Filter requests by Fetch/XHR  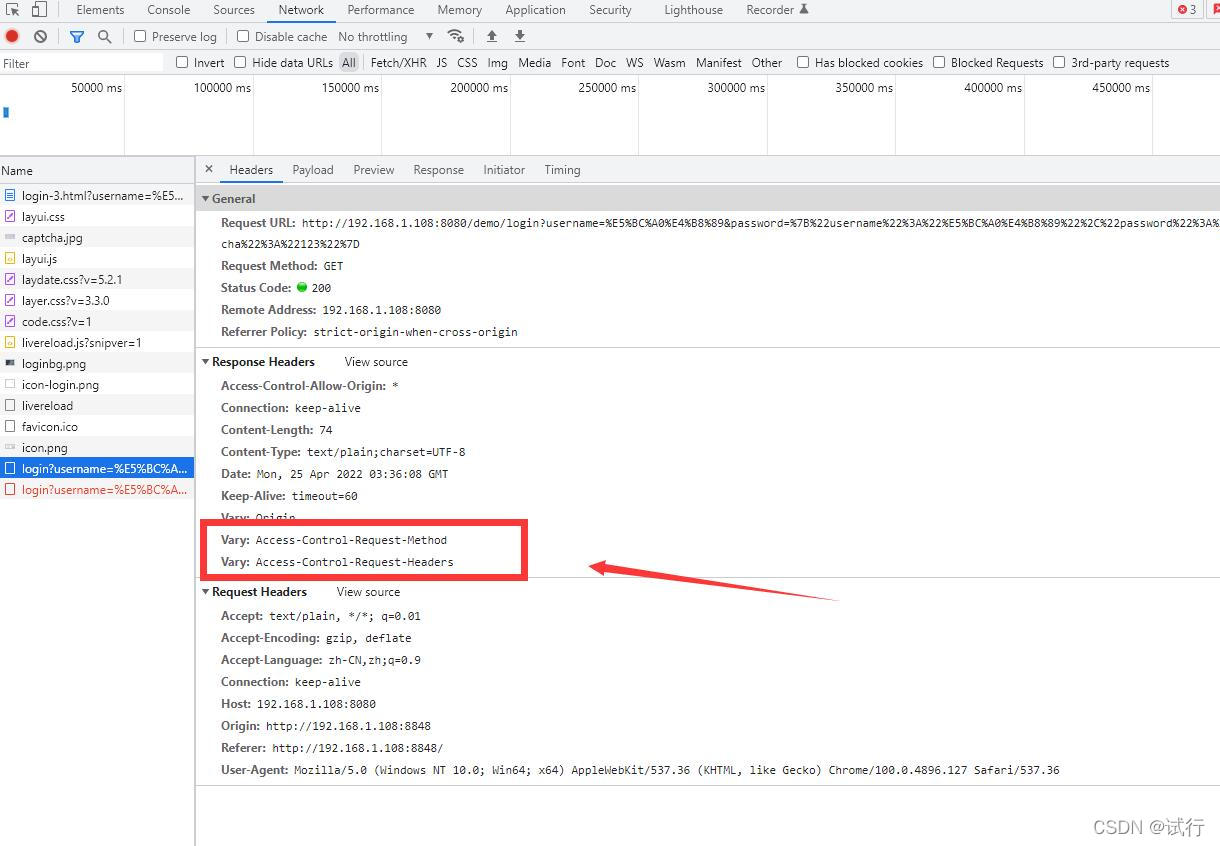(398, 62)
